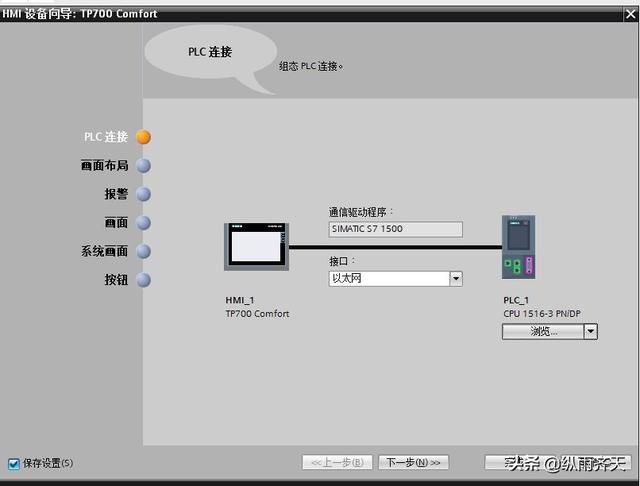Open the 接口 以太网 combo box
640x486 pixels.
pos(396,279)
